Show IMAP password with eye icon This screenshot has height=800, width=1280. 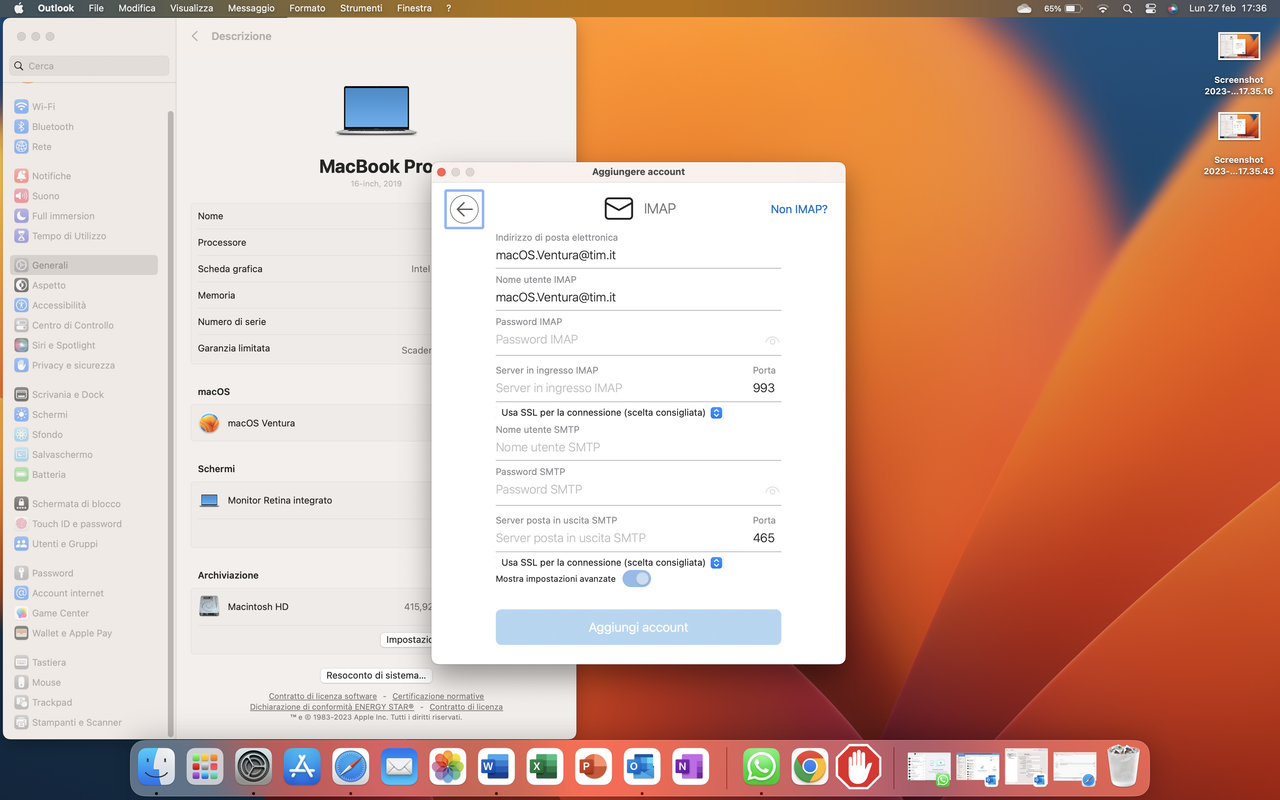772,341
